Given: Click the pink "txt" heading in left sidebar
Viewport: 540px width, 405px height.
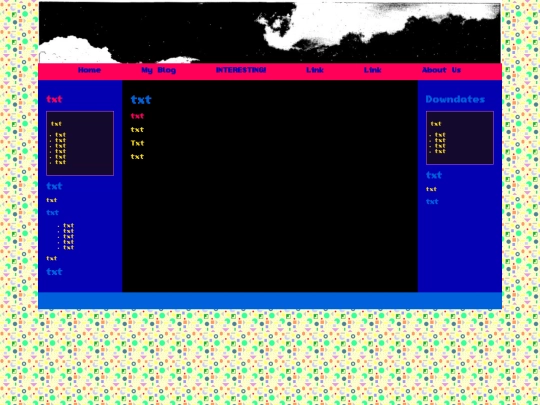Looking at the screenshot, I should coord(54,99).
